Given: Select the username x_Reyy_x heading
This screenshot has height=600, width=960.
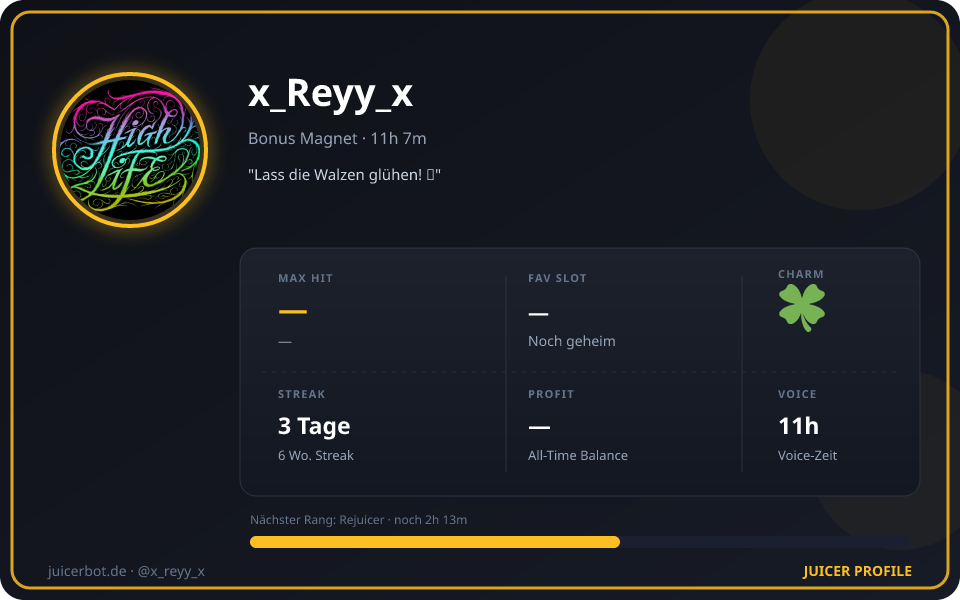Looking at the screenshot, I should [331, 93].
